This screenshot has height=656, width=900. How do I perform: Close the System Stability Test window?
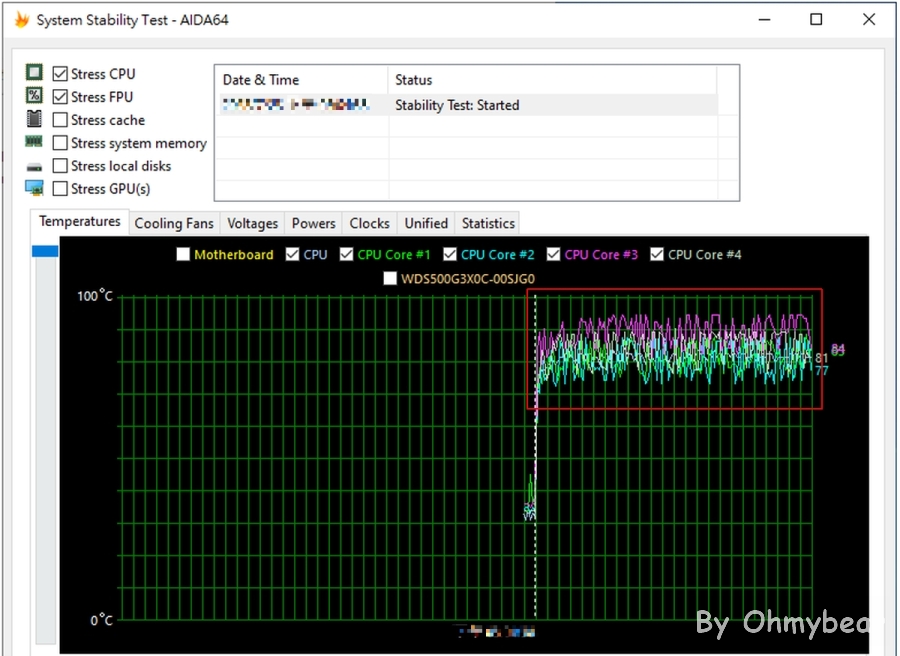pos(868,20)
